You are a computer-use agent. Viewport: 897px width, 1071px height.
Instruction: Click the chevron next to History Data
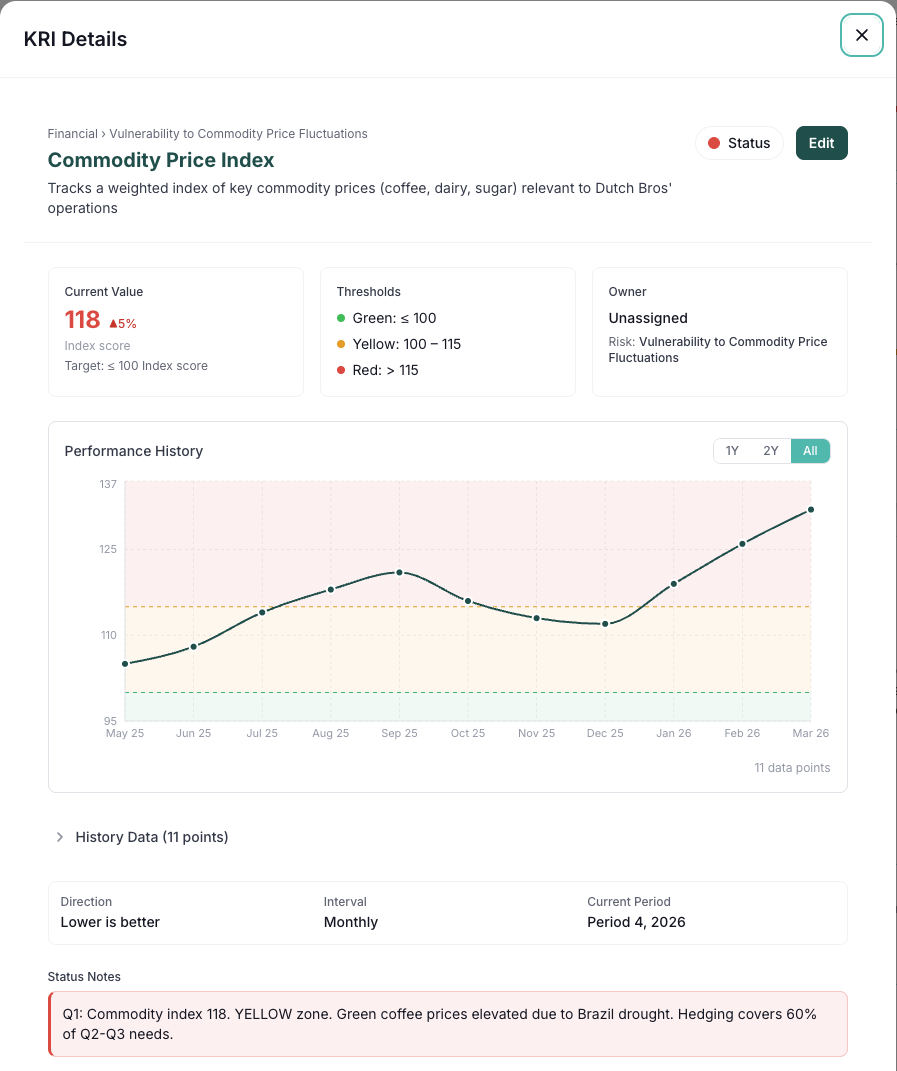pos(59,837)
